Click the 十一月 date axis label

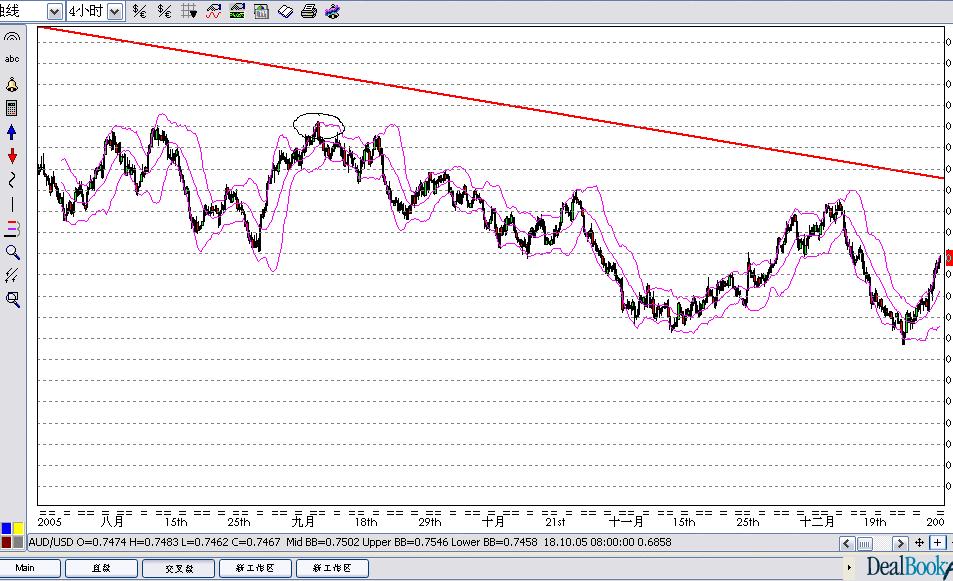tap(626, 521)
